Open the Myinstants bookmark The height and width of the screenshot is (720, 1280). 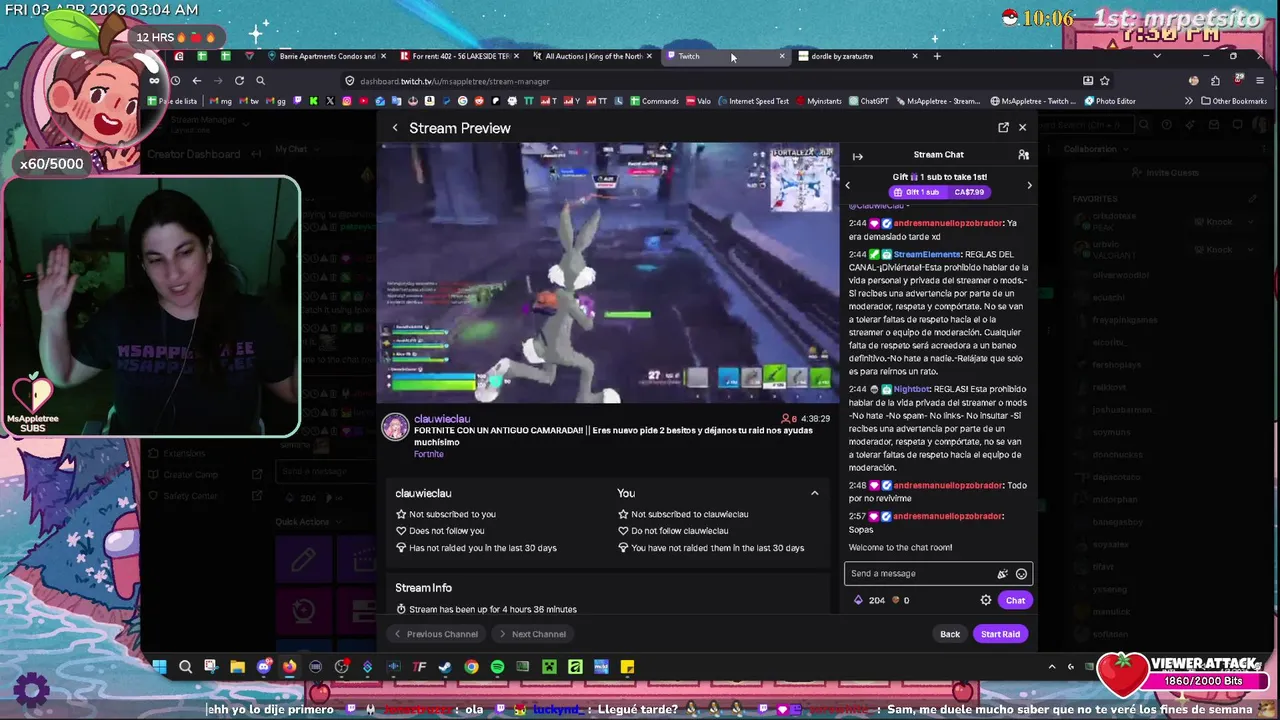818,101
